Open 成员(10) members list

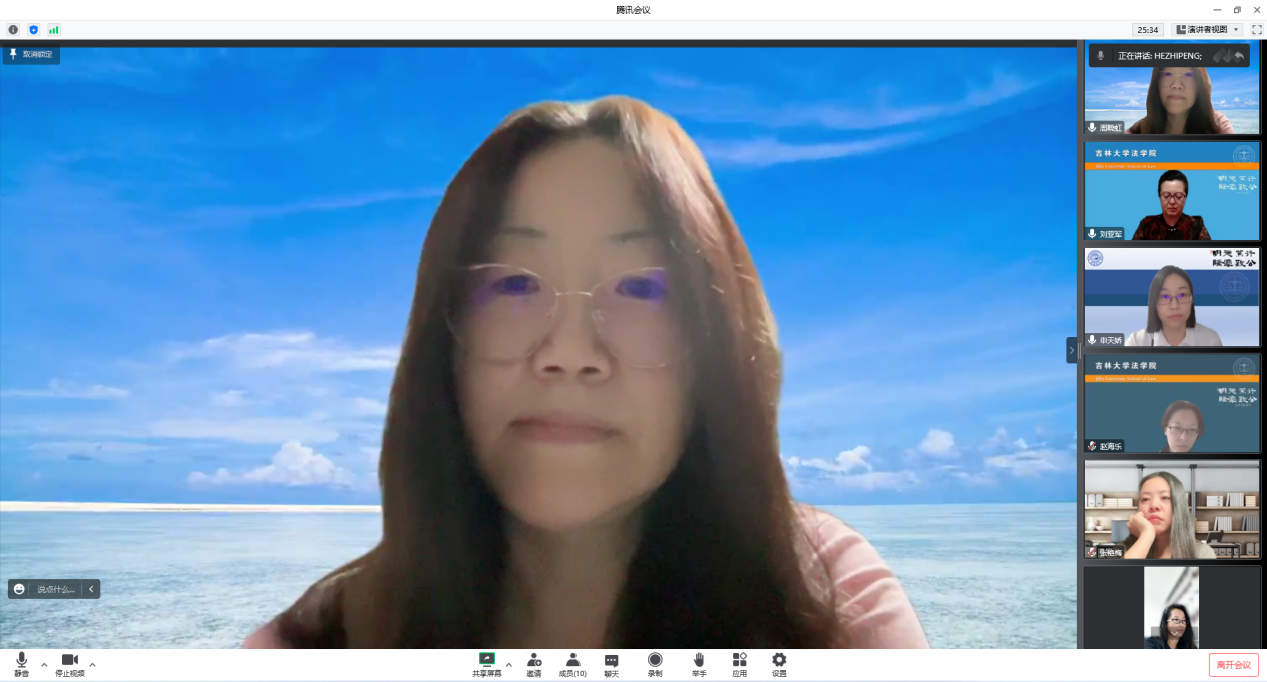572,661
